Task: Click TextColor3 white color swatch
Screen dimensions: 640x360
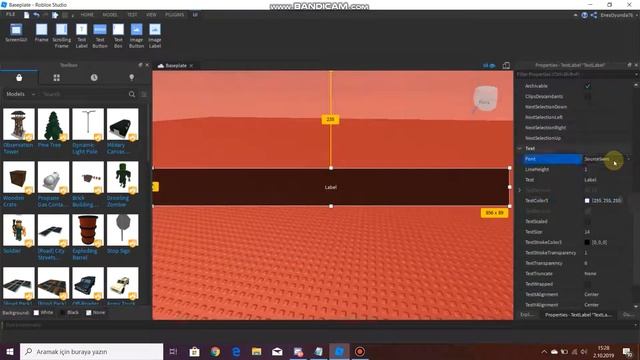Action: pos(587,201)
